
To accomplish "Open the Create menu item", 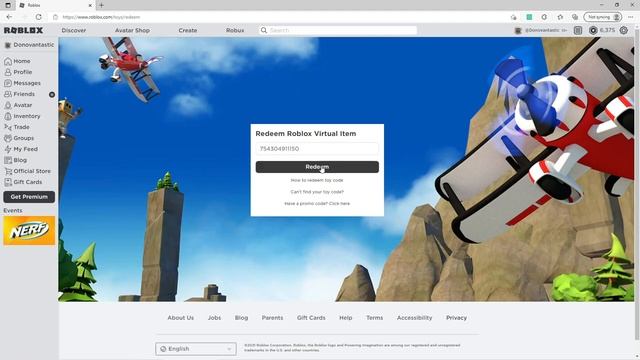I will pyautogui.click(x=188, y=30).
